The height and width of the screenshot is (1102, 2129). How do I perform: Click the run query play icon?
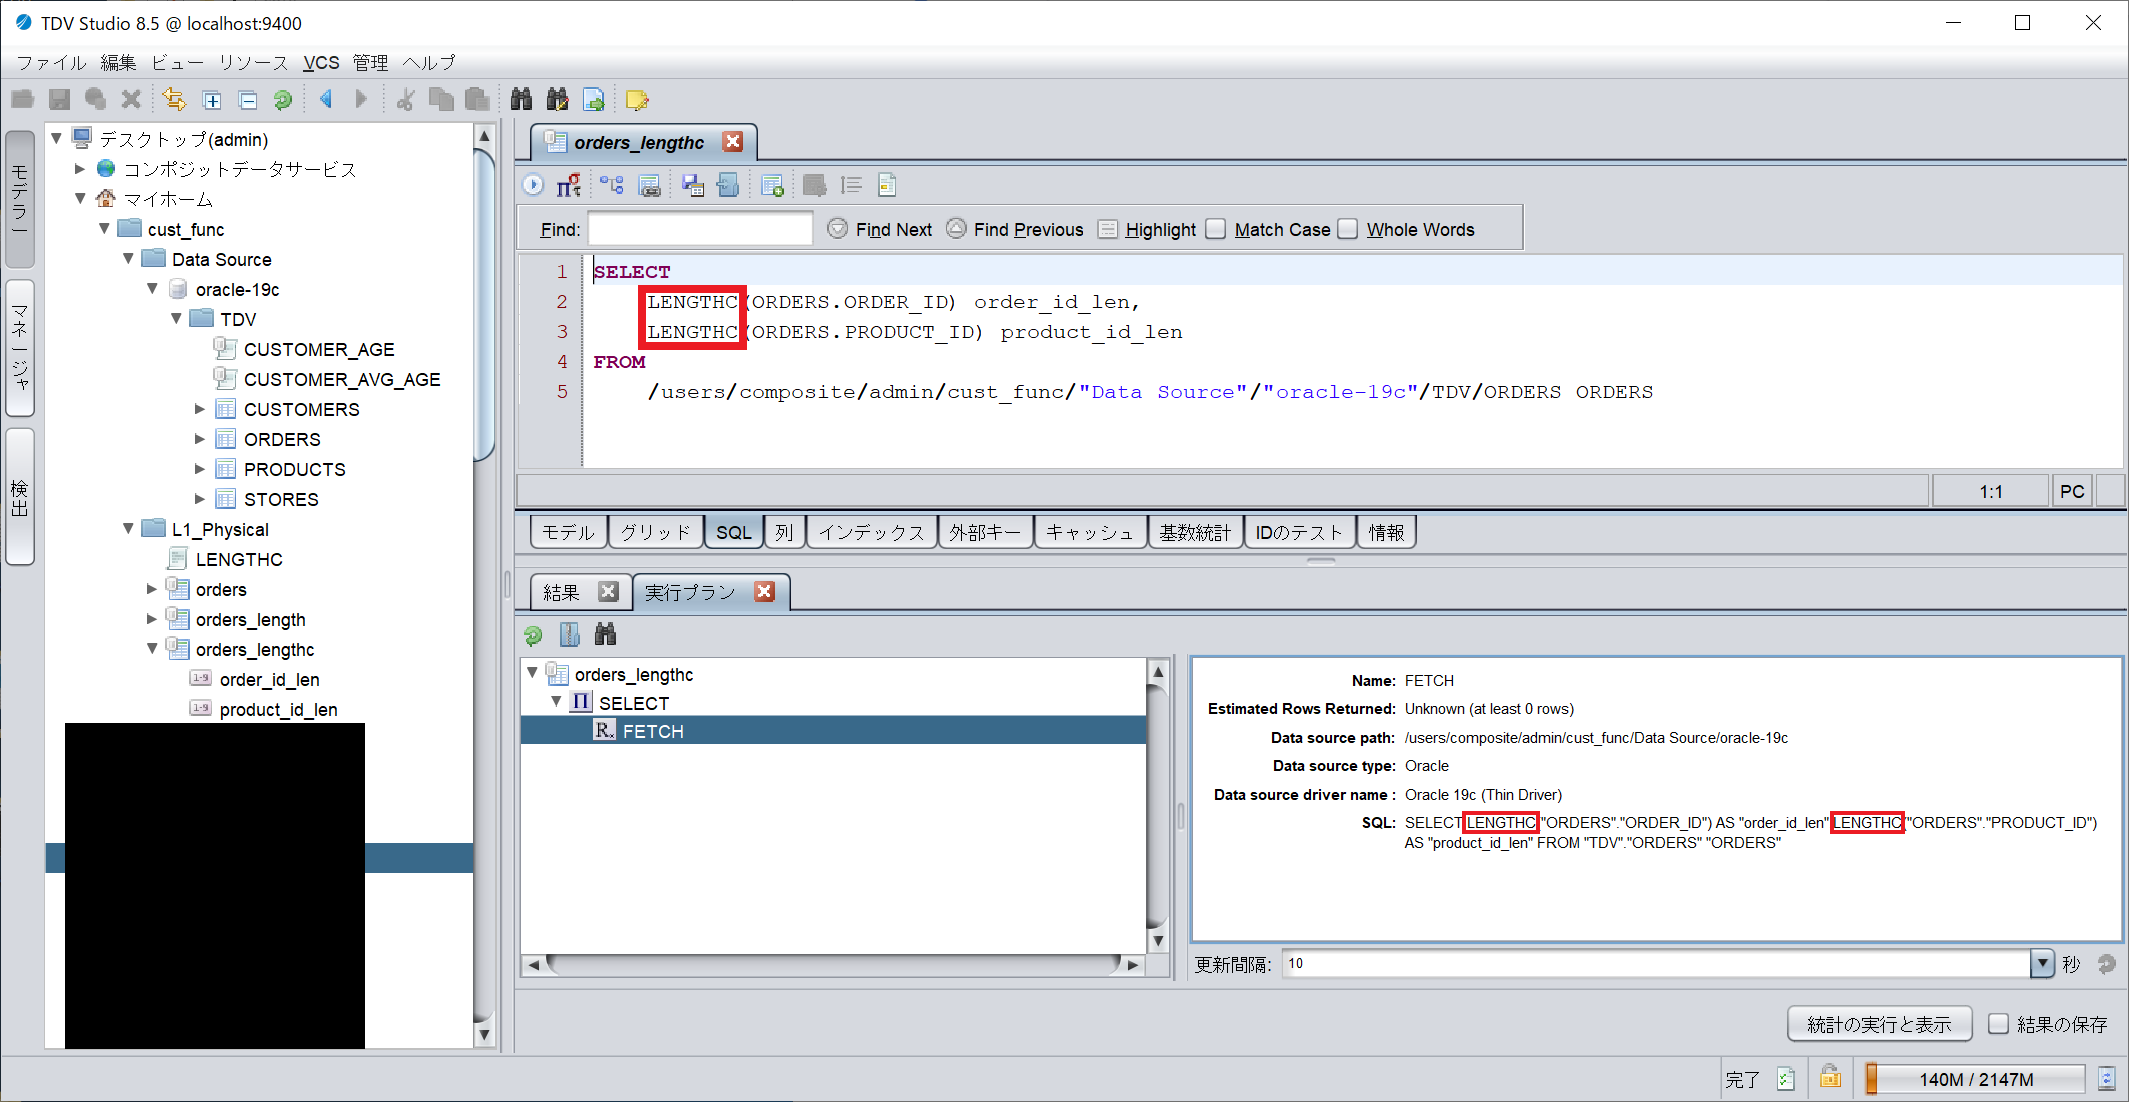click(x=533, y=185)
